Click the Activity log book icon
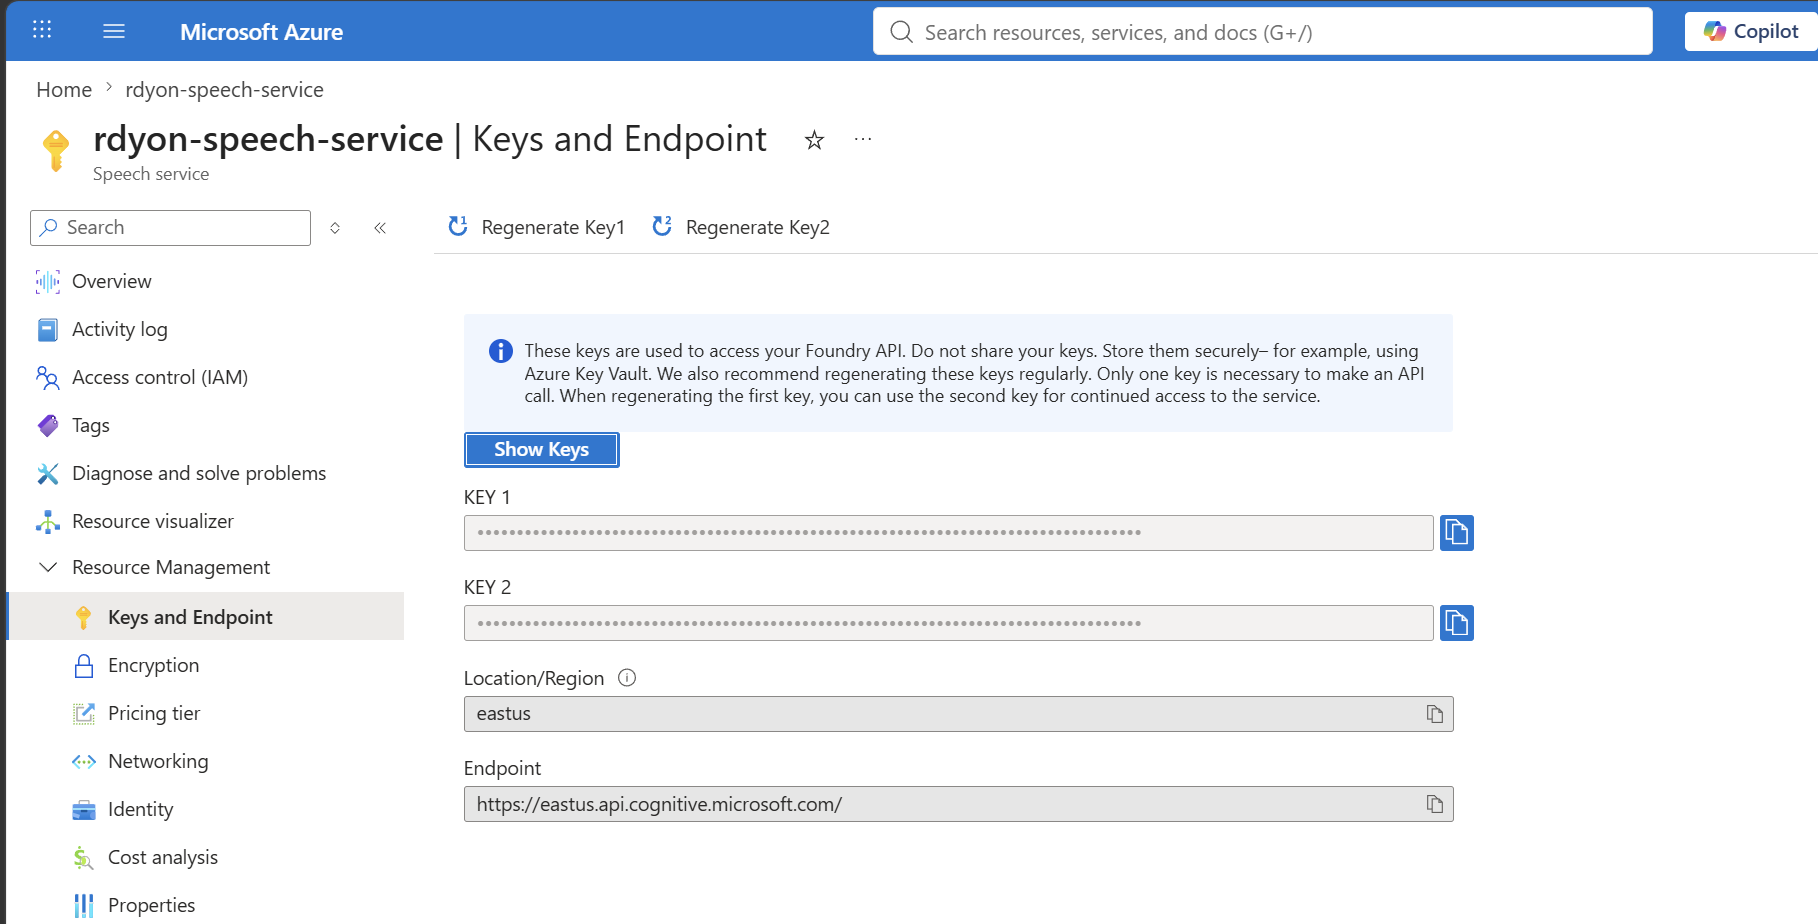 [x=48, y=330]
